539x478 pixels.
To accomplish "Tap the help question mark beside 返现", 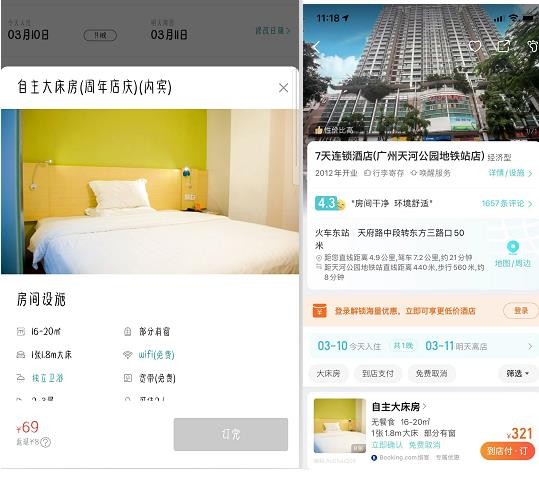I will [45, 442].
